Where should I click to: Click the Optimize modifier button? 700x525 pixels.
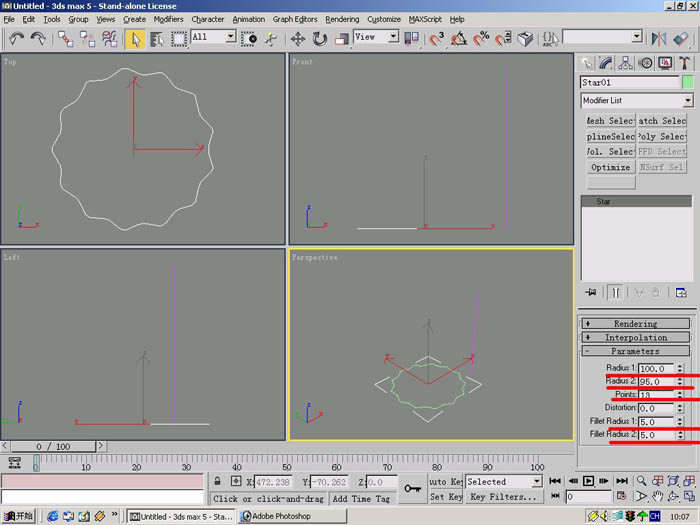point(610,167)
